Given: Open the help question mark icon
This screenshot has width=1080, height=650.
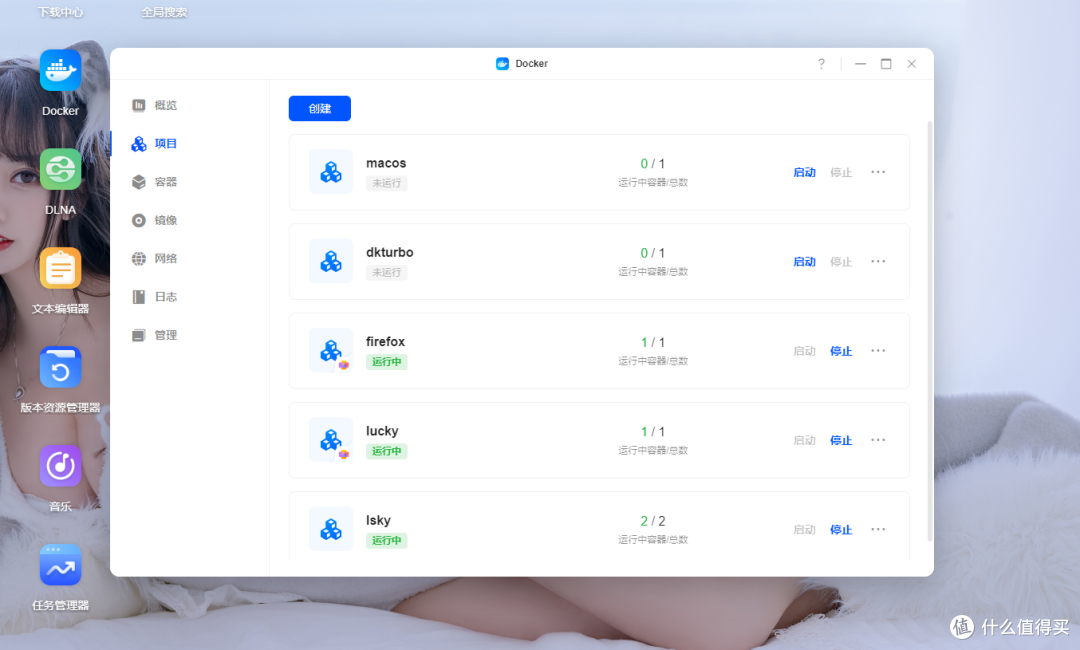Looking at the screenshot, I should tap(821, 64).
